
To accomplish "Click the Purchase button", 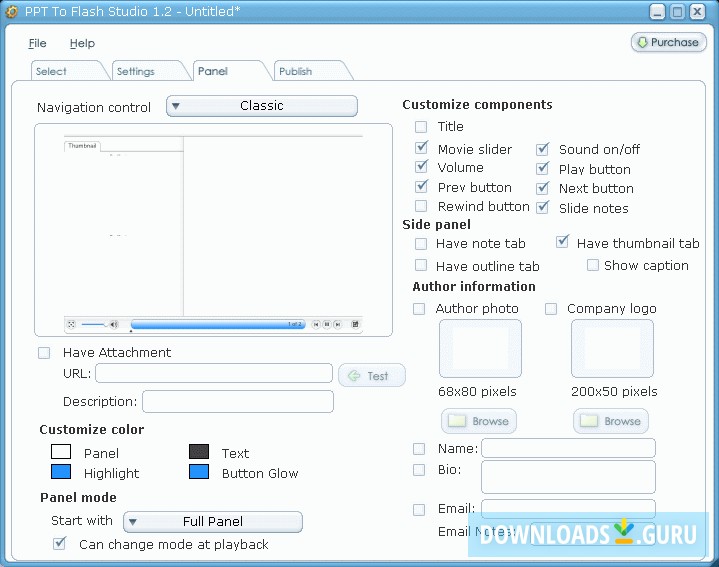I will coord(669,43).
